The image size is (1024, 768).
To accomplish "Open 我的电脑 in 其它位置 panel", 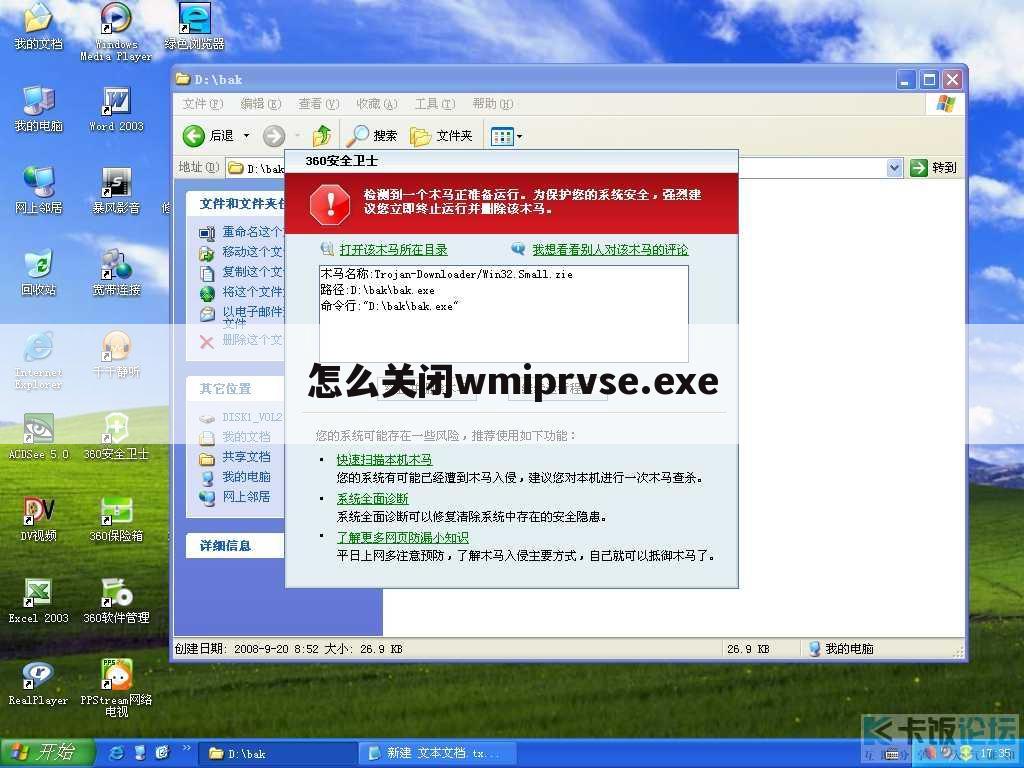I will (235, 477).
